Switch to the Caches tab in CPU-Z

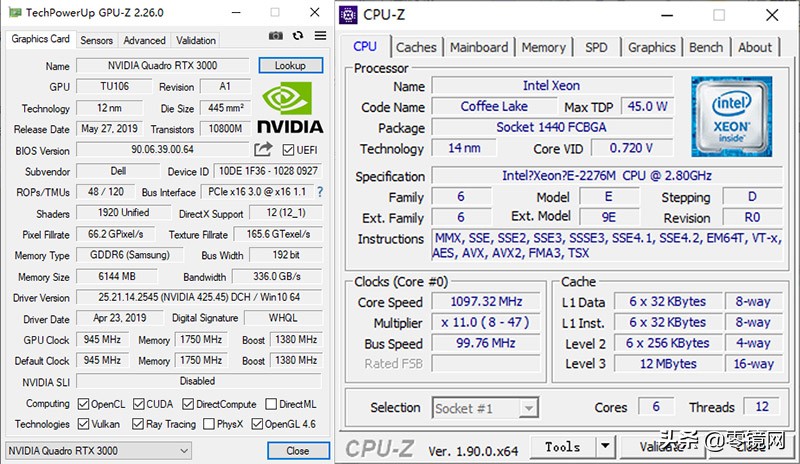click(x=416, y=47)
